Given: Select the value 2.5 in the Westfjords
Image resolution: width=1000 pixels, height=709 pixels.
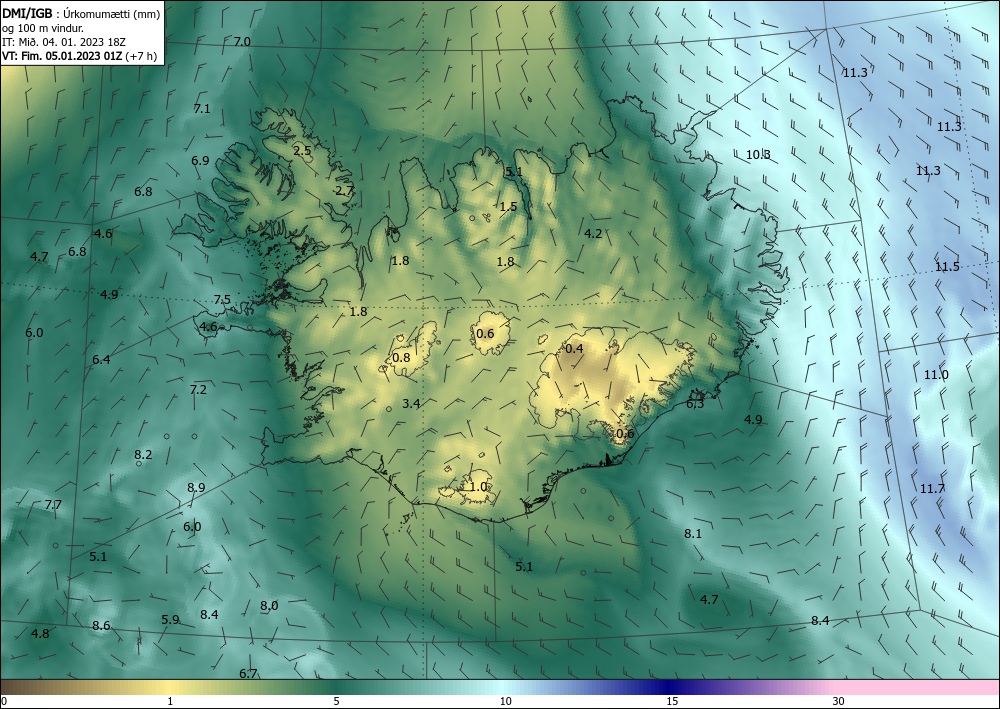Looking at the screenshot, I should pyautogui.click(x=302, y=151).
